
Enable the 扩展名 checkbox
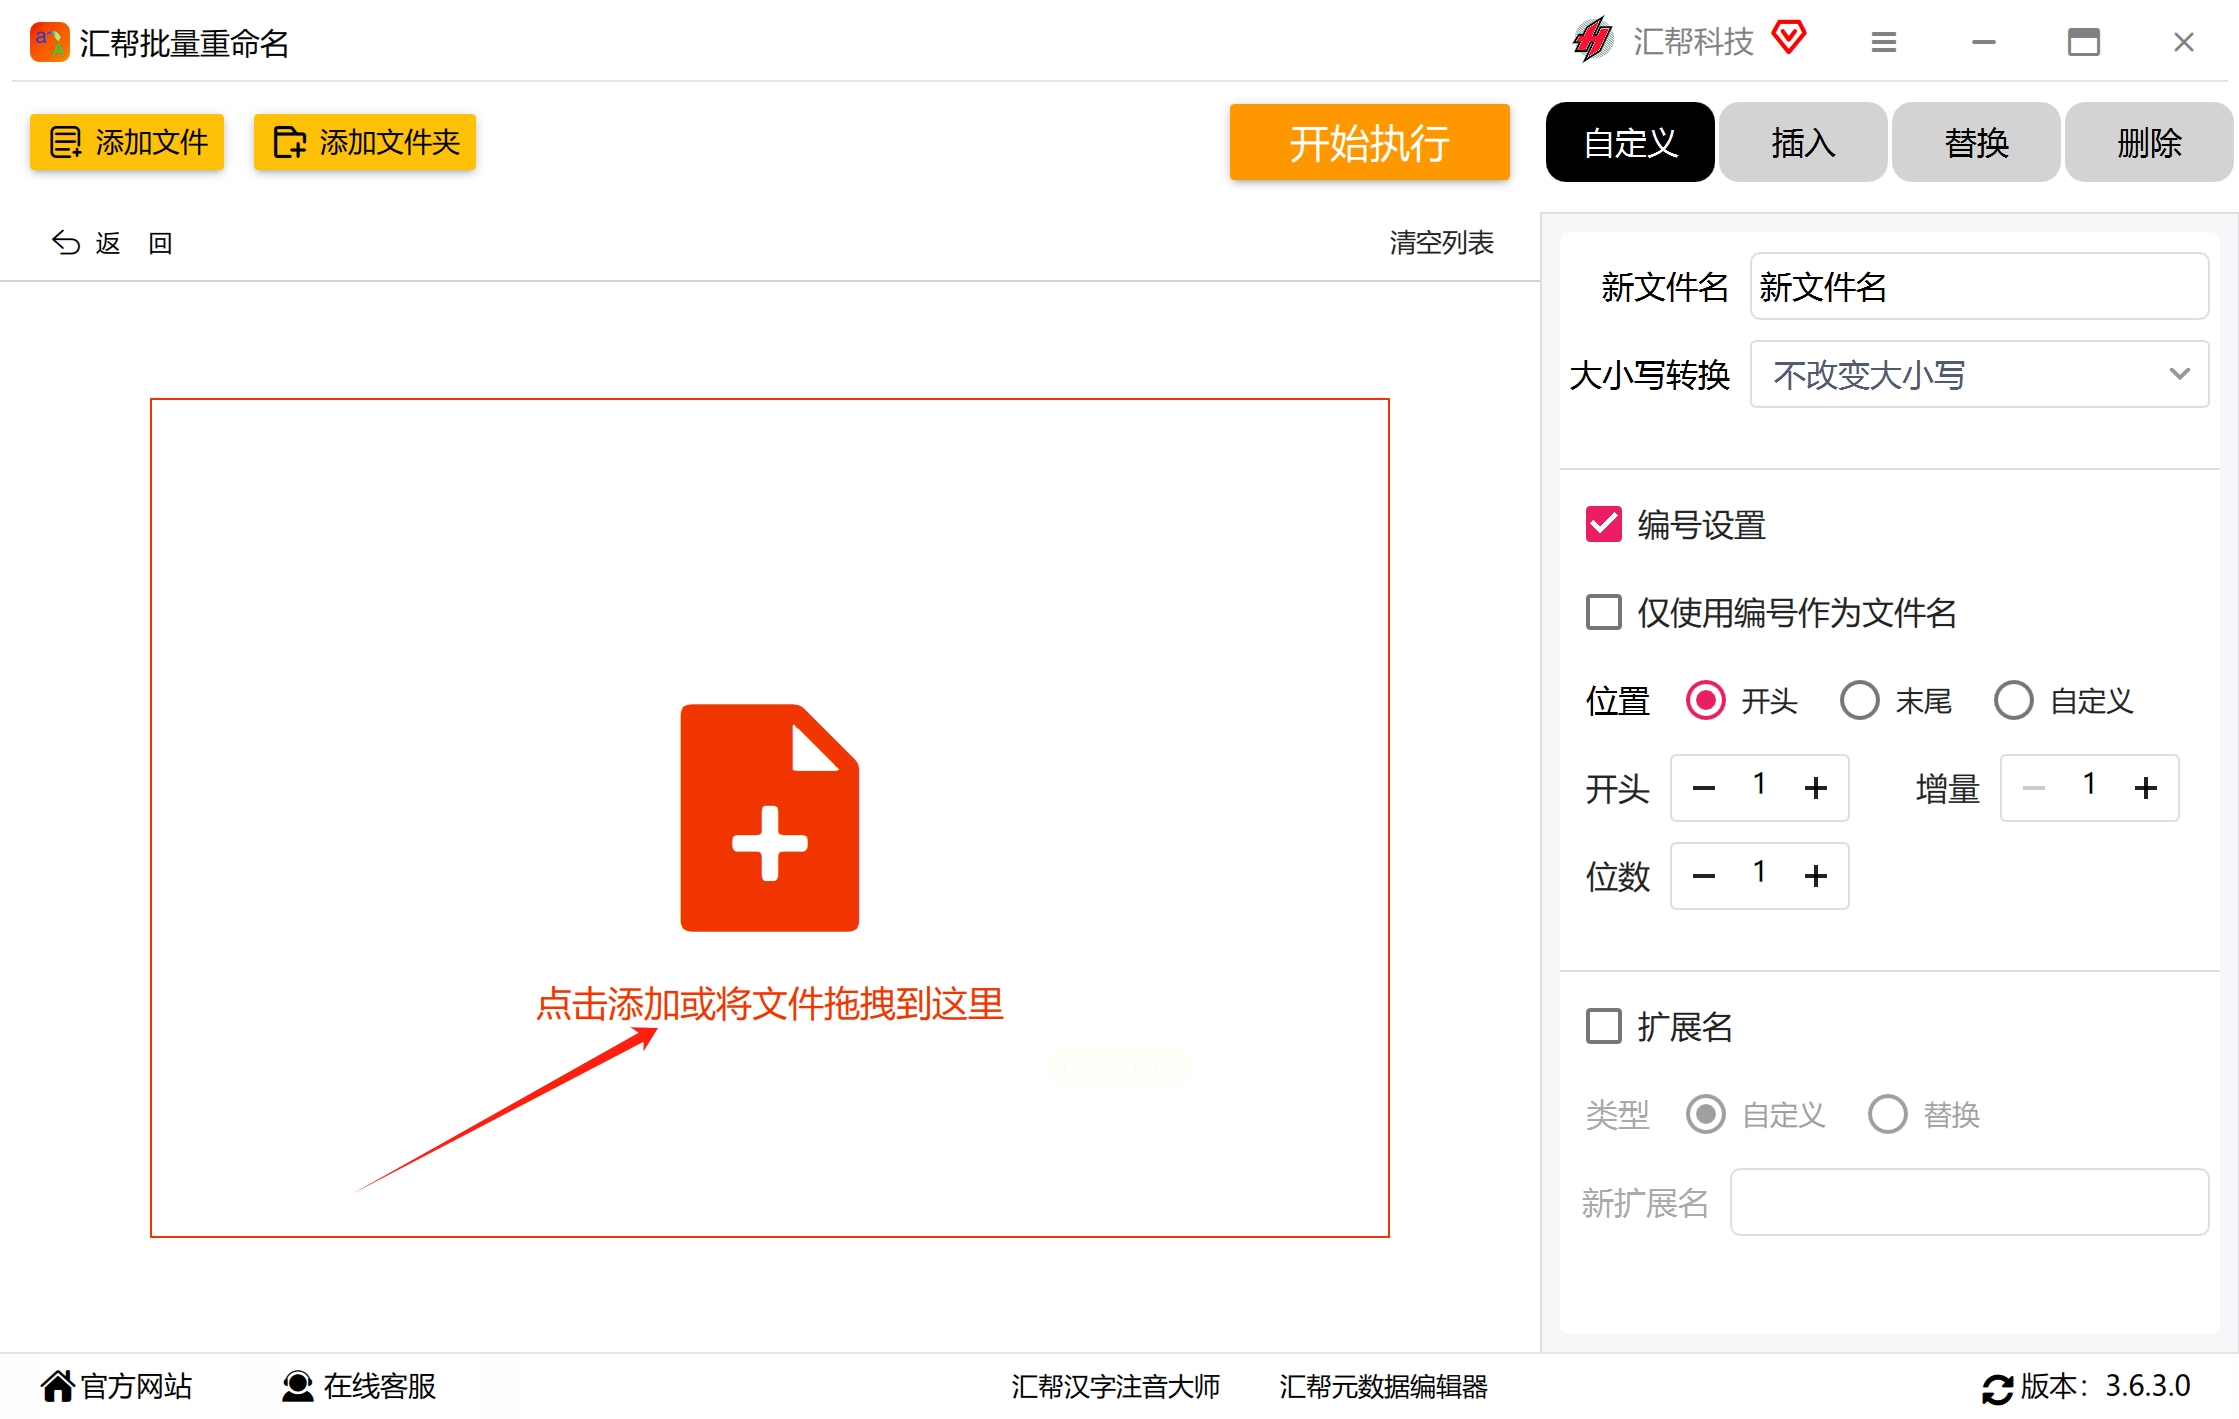tap(1603, 1026)
